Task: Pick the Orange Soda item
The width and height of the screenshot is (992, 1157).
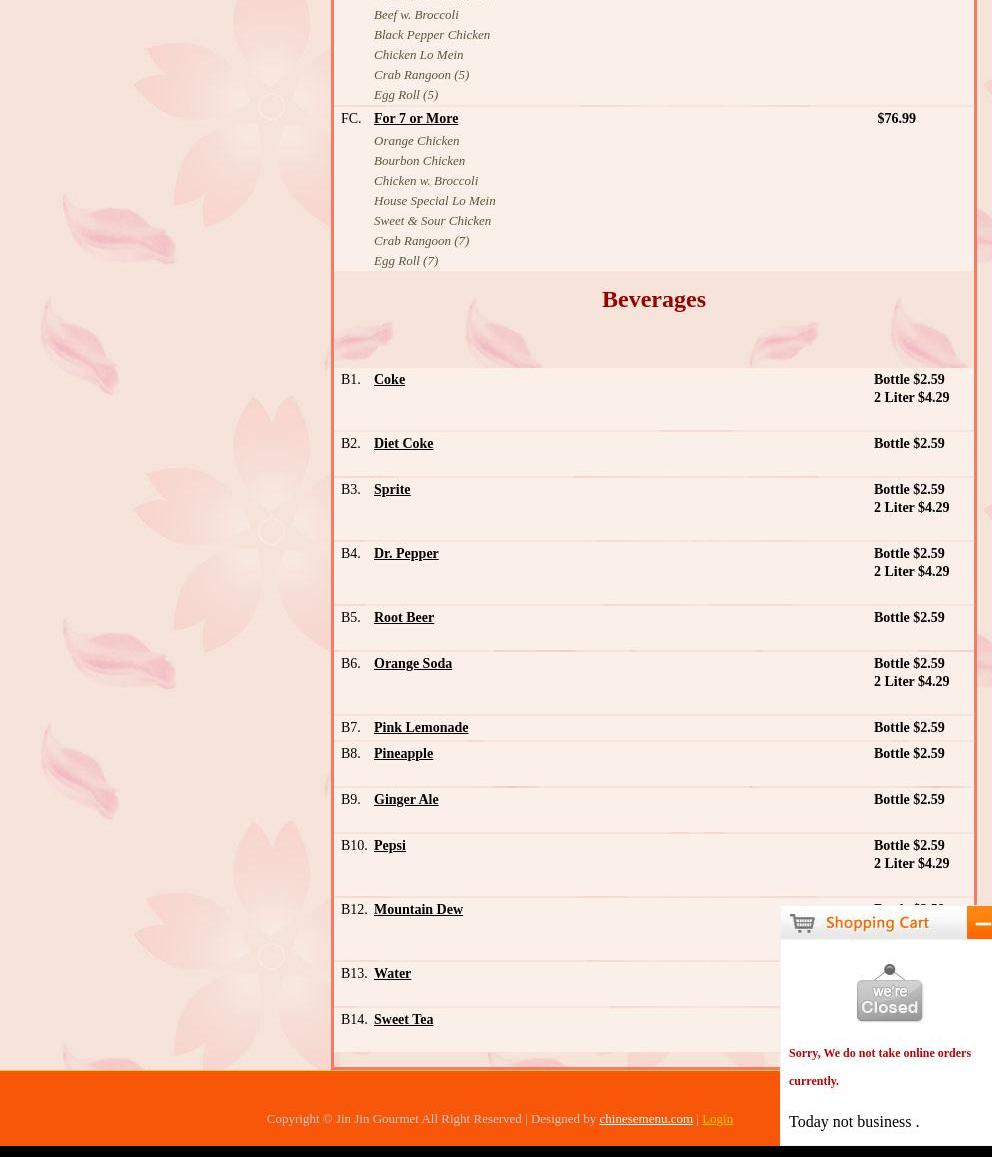Action: tap(413, 664)
